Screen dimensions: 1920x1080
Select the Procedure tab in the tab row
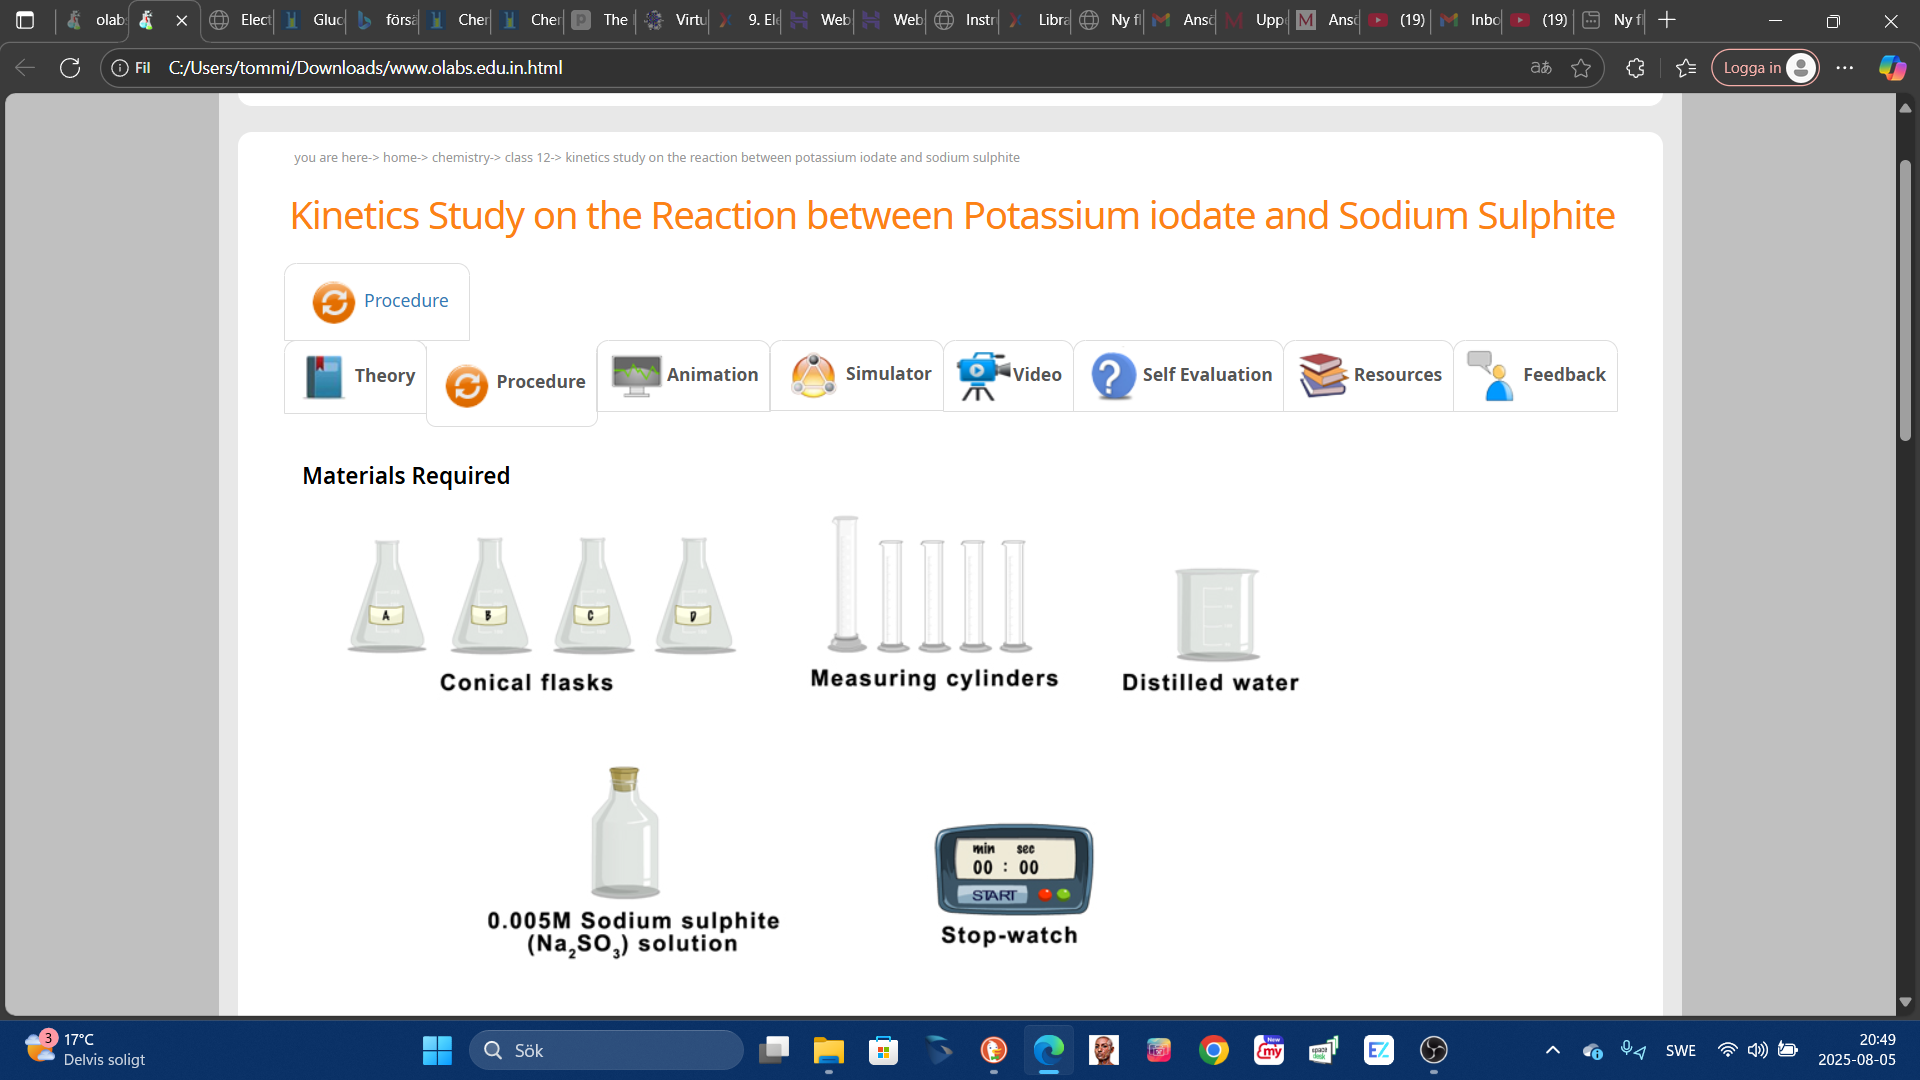click(512, 383)
